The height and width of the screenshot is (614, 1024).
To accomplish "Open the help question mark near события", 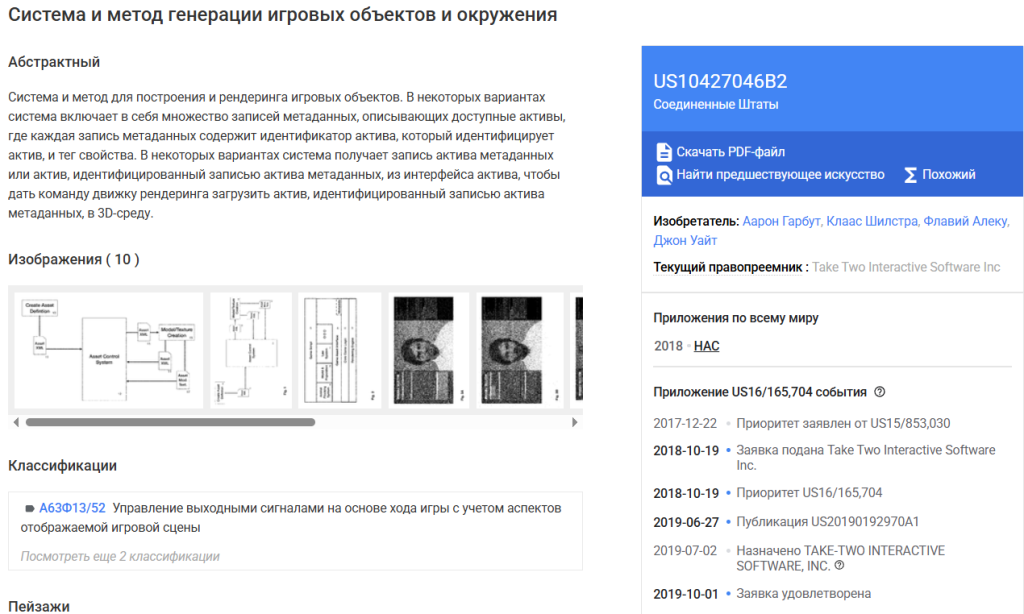I will pos(879,392).
